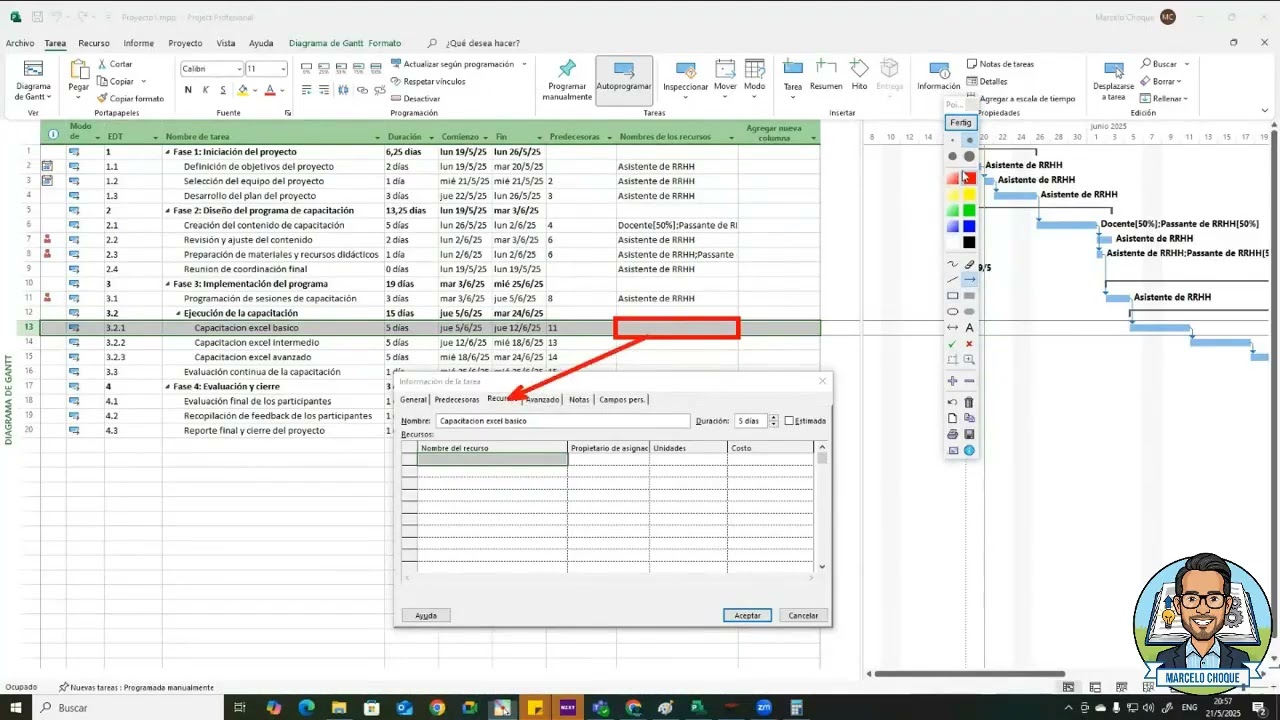Screen dimensions: 1280x720
Task: Collapse Ejecución de la capacitación summary row
Action: click(x=179, y=313)
